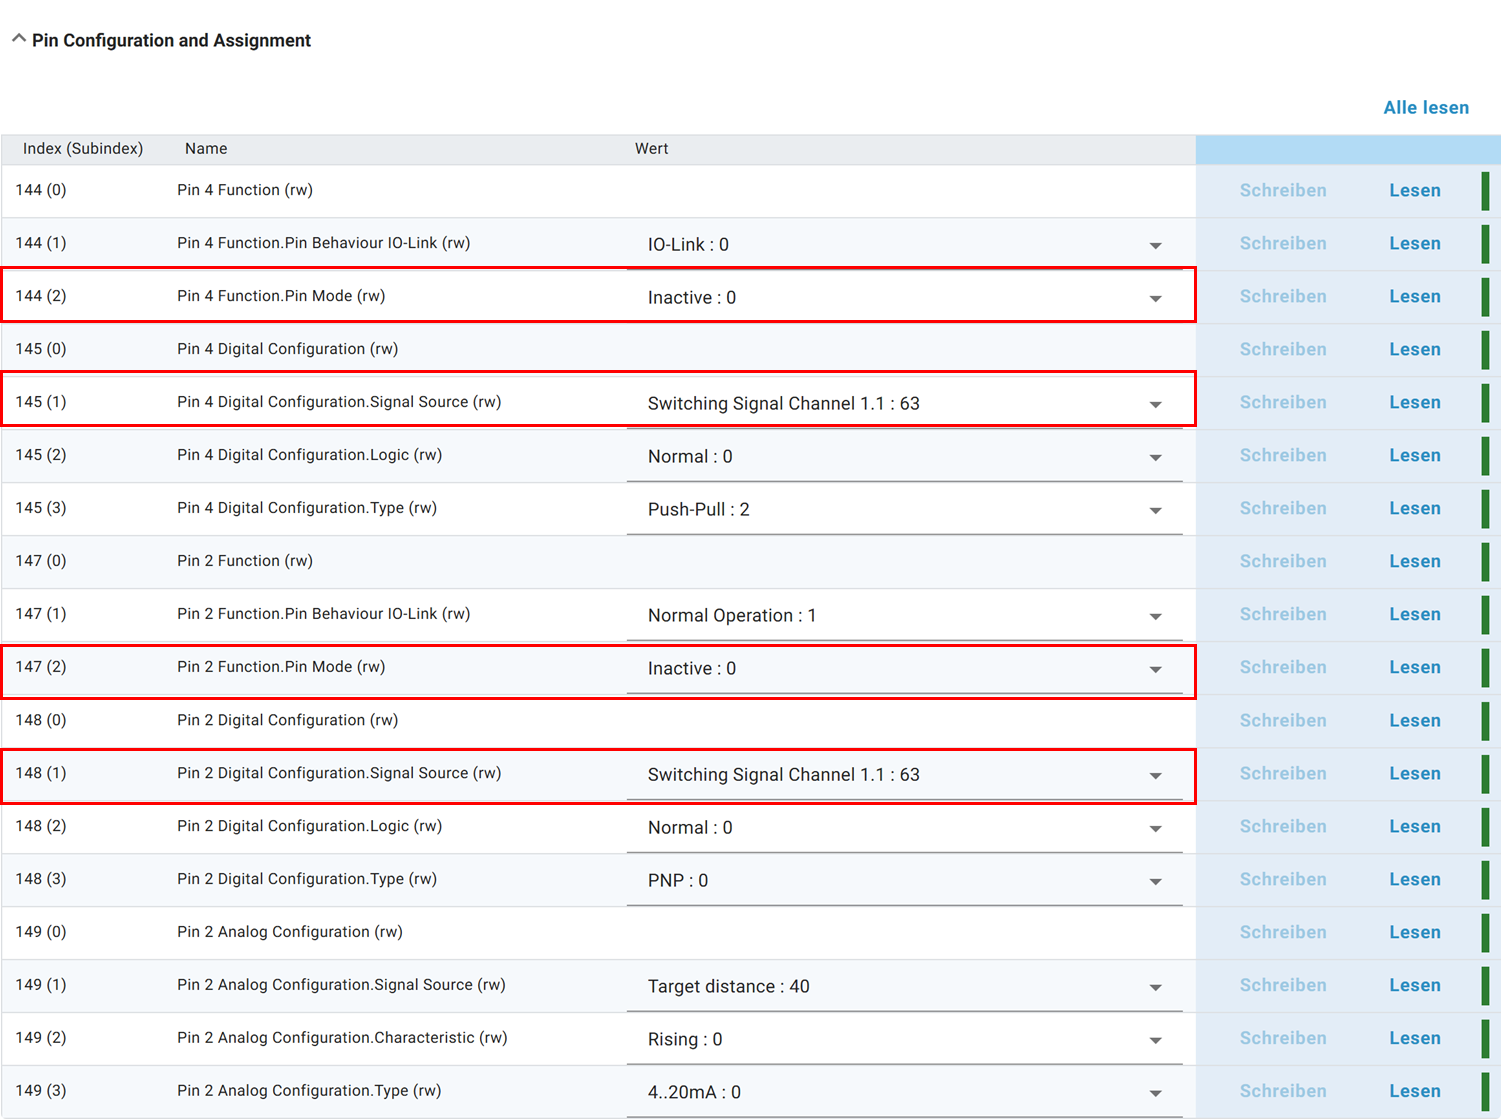Click Lesen for index 144 (2)
Viewport: 1501px width, 1119px height.
[x=1414, y=297]
